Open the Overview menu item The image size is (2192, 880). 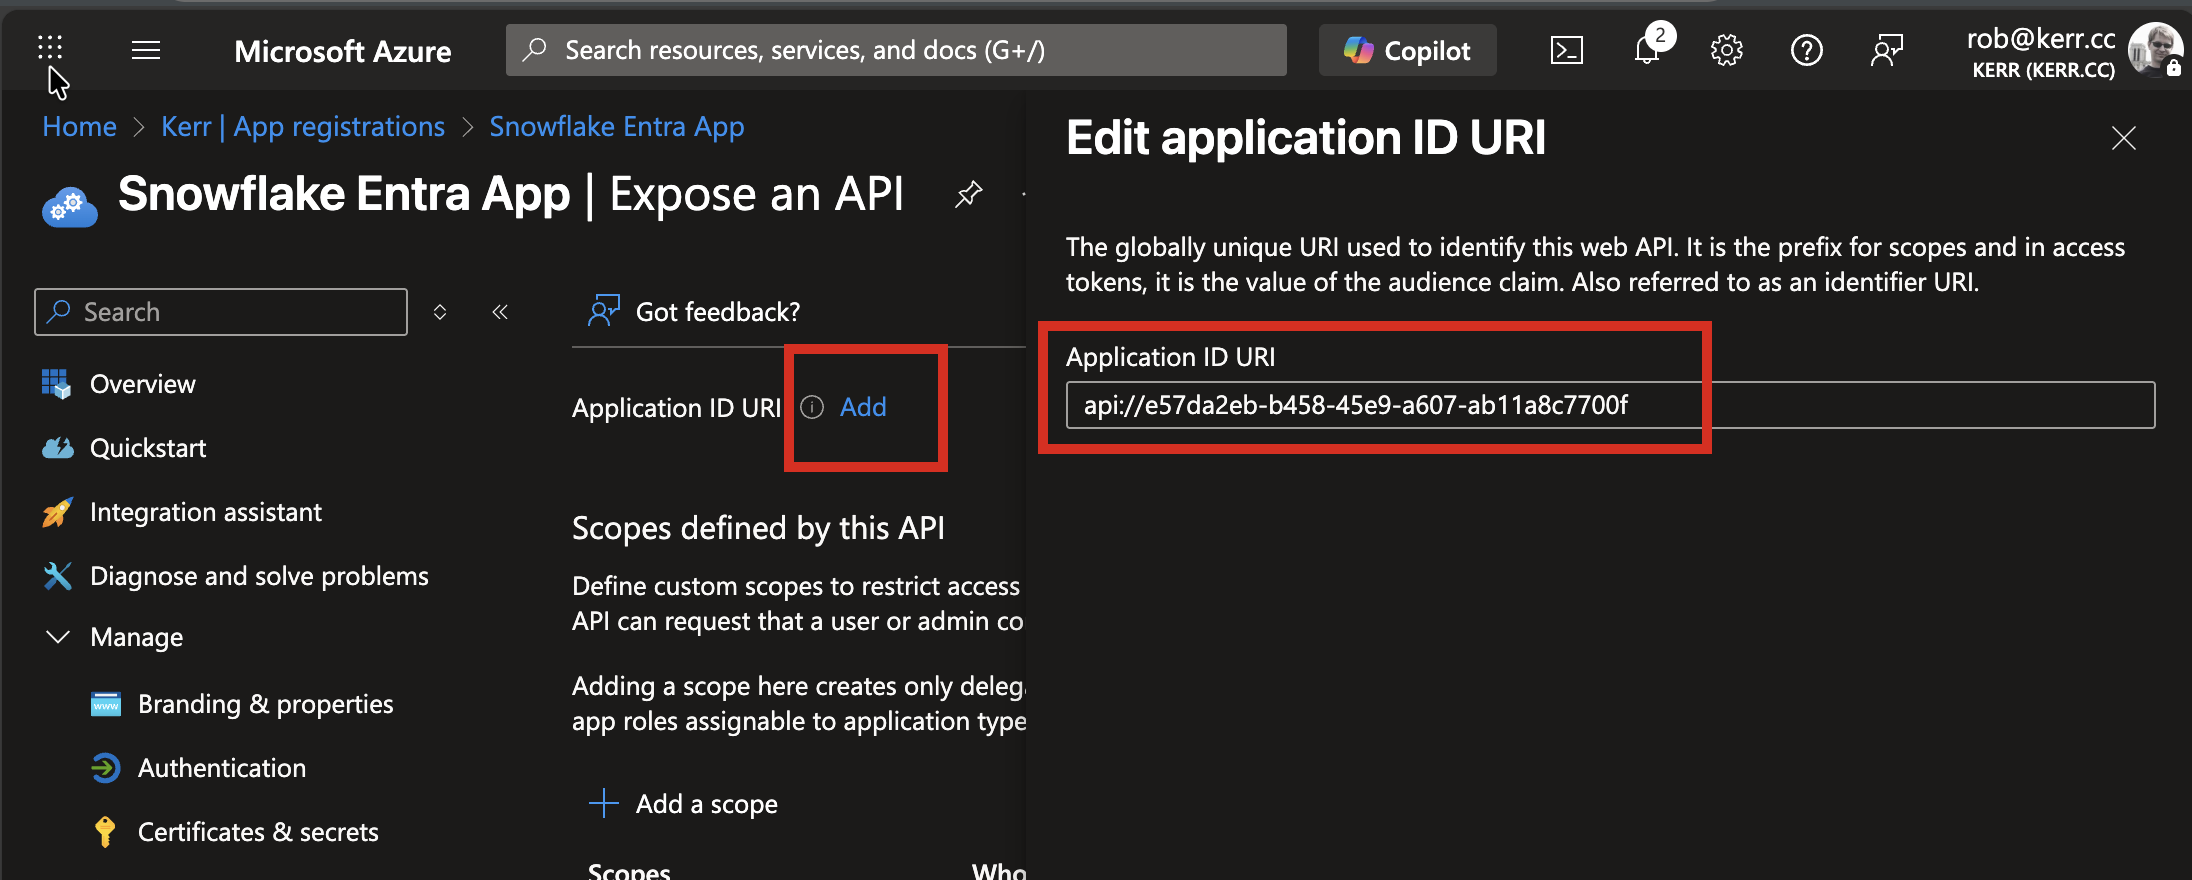(x=142, y=384)
